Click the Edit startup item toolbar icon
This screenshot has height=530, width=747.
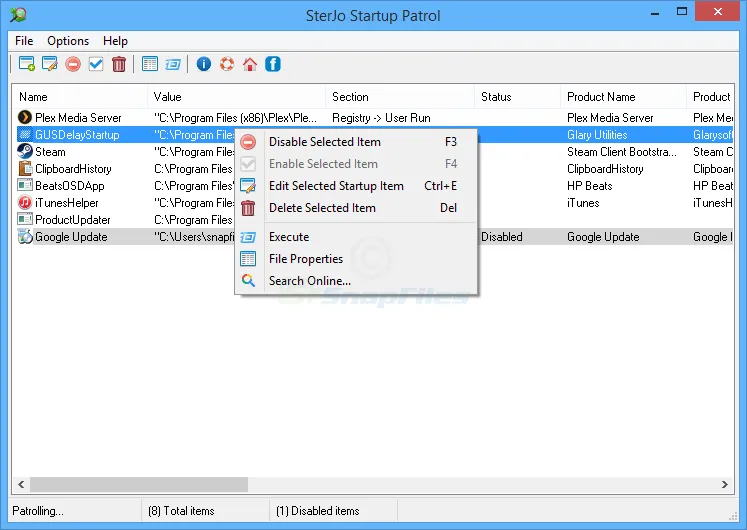click(x=50, y=64)
